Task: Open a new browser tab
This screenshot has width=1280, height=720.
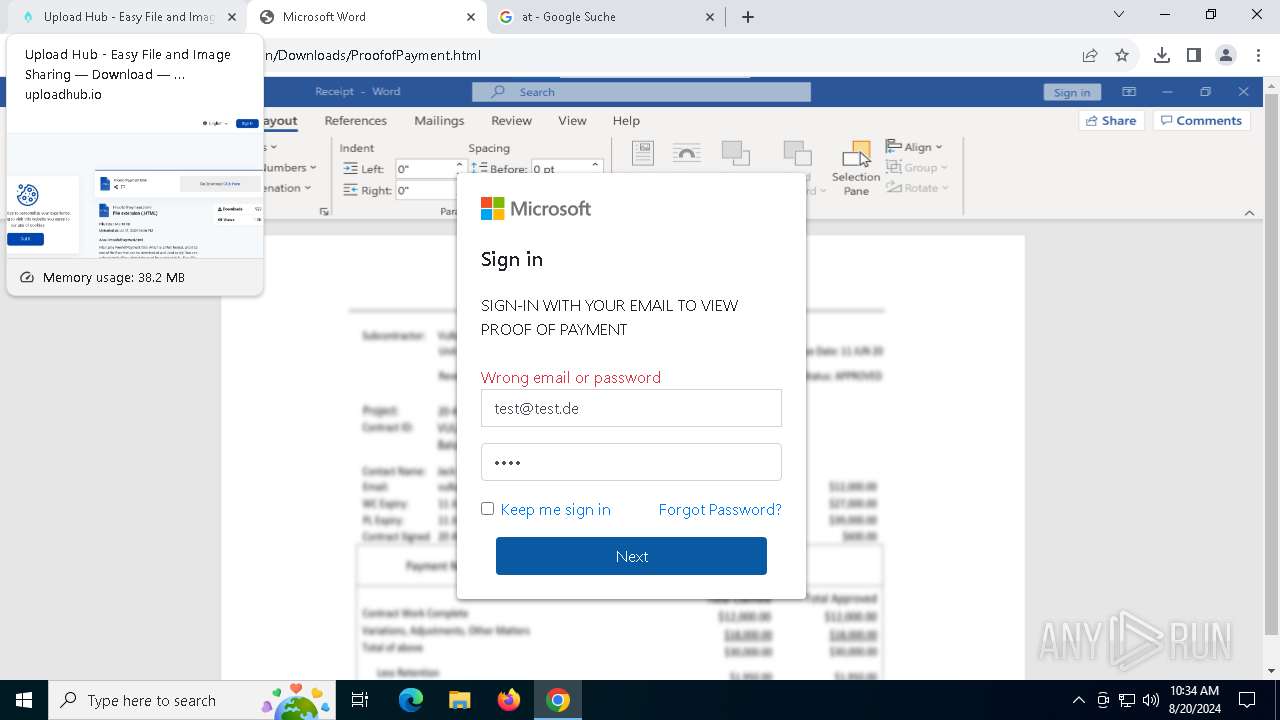Action: pos(748,17)
